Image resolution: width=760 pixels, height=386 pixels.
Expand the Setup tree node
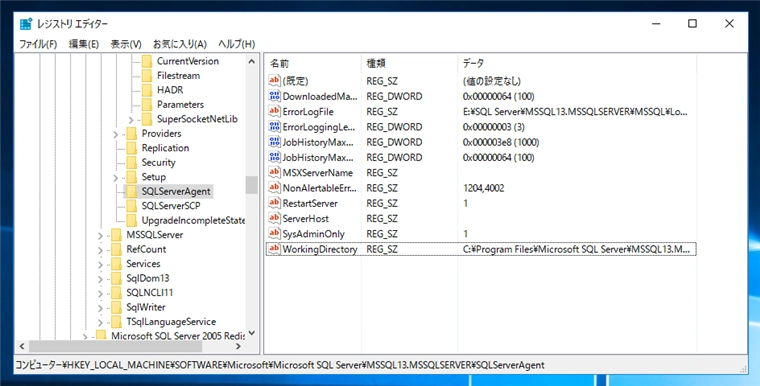click(x=116, y=178)
